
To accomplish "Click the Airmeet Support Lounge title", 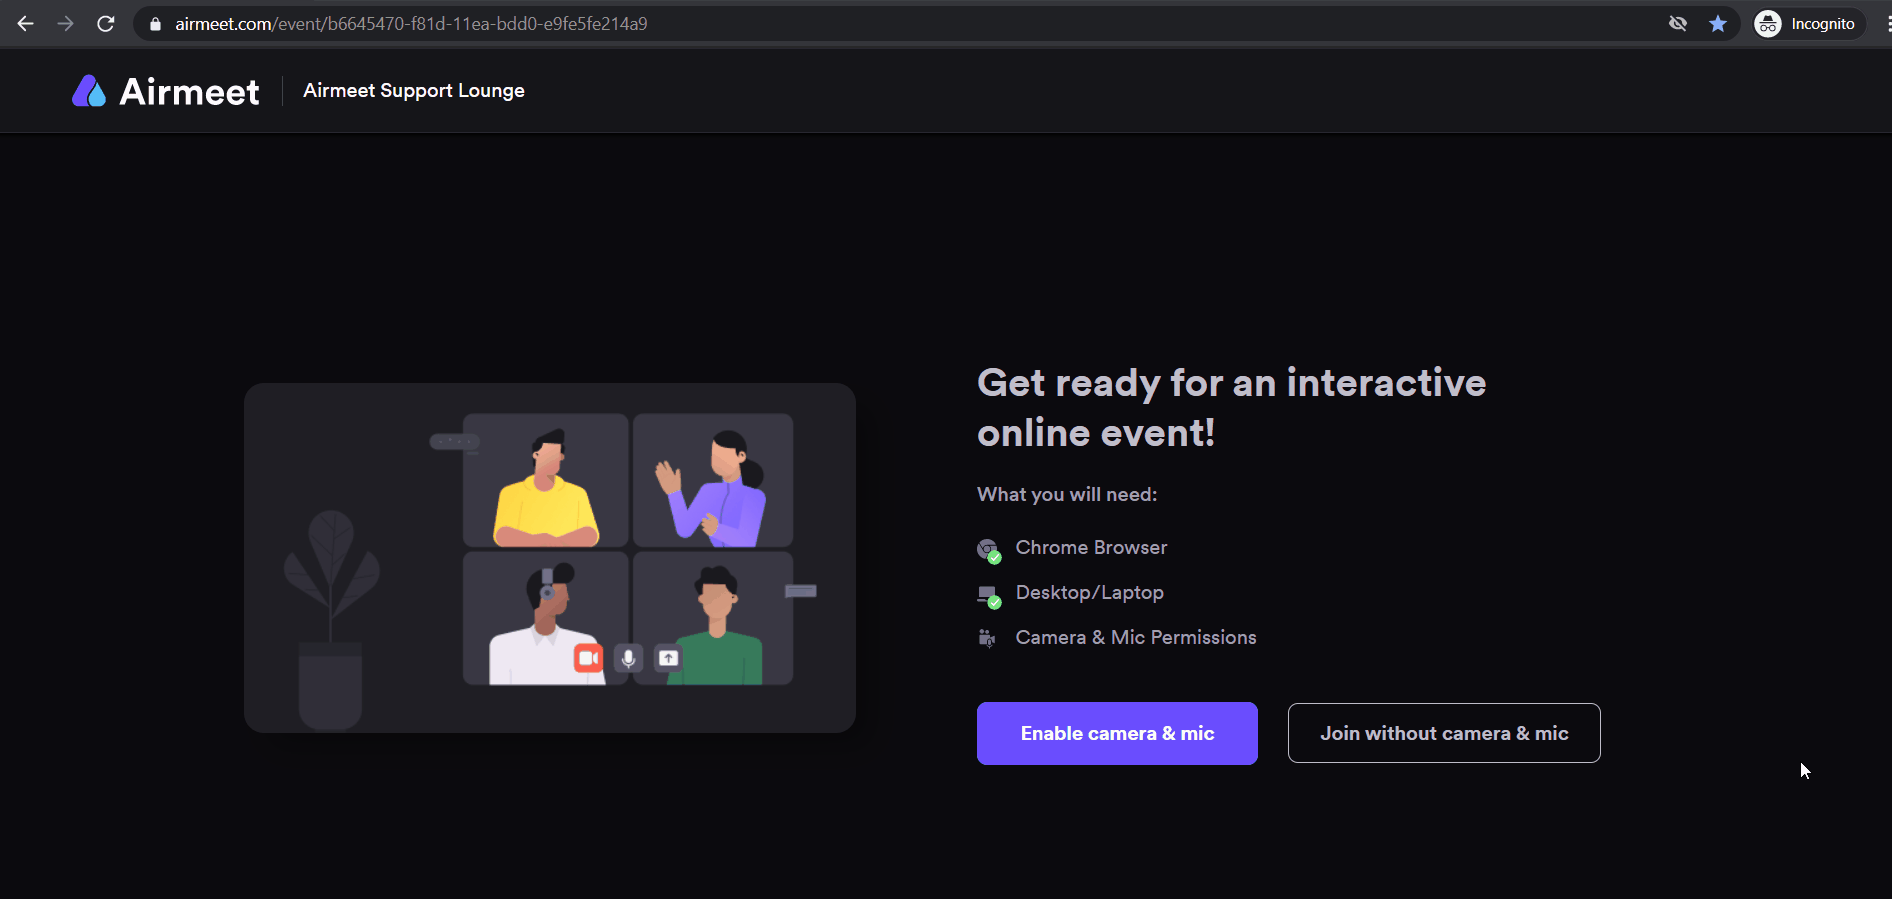I will [x=414, y=91].
